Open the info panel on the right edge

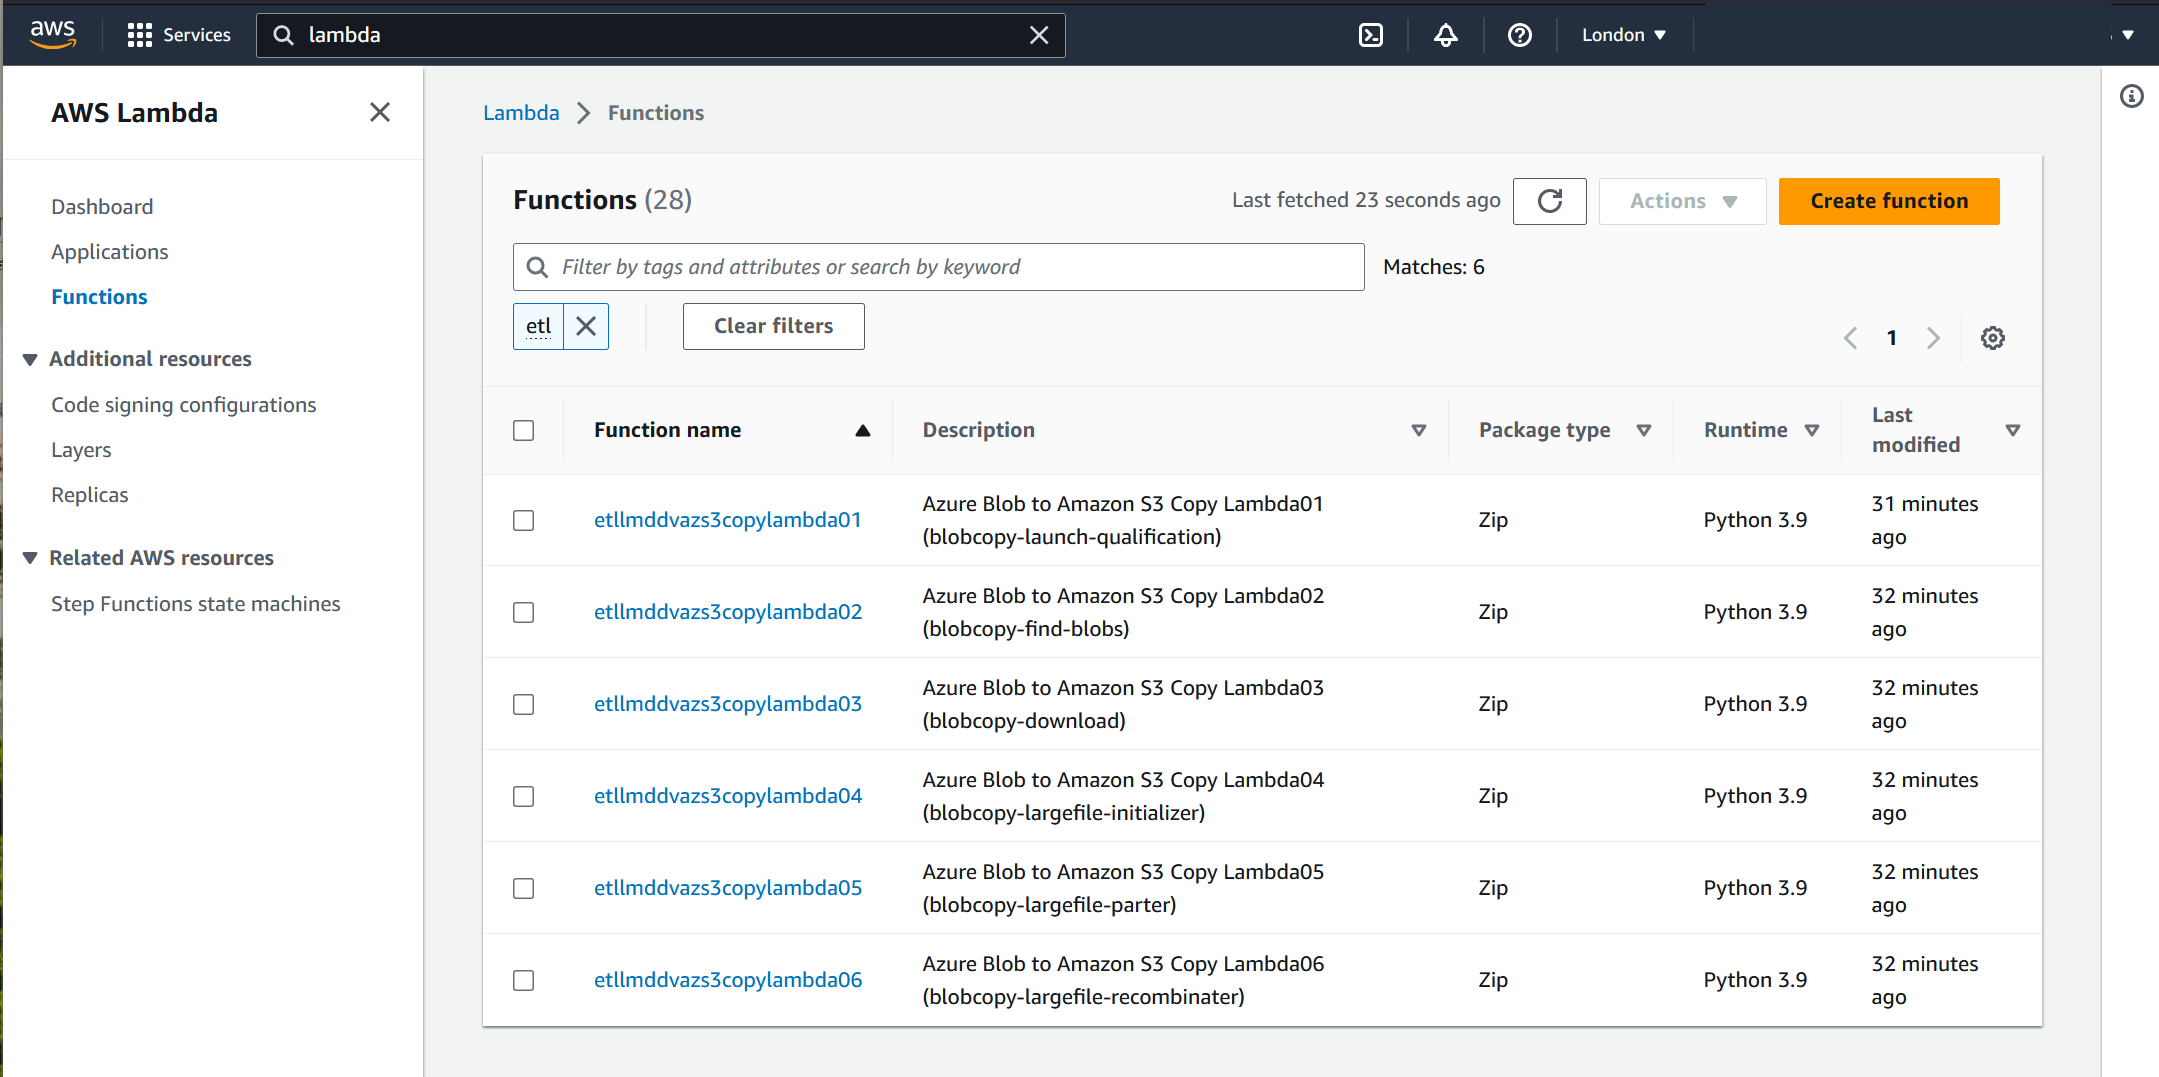(x=2132, y=96)
